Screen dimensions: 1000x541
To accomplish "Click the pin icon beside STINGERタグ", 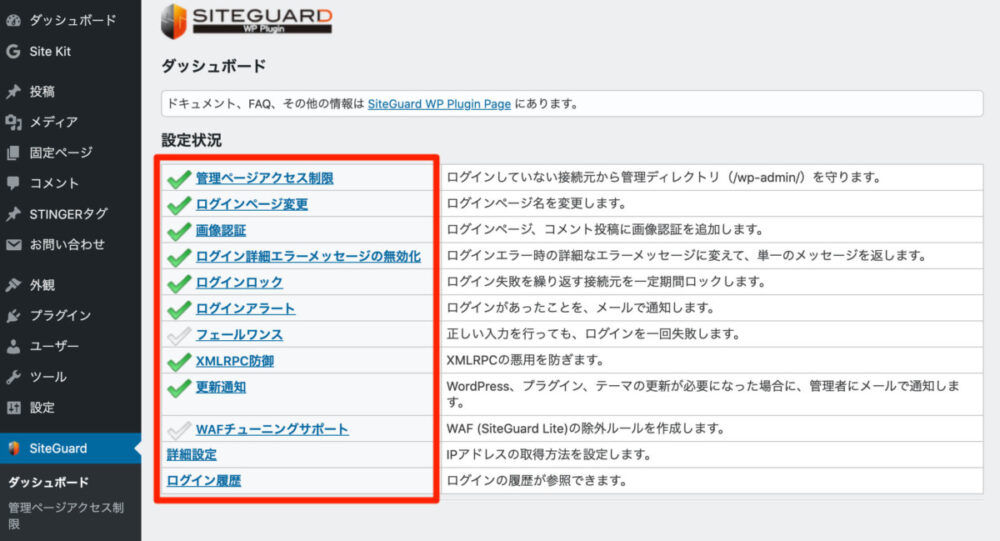I will tap(13, 214).
